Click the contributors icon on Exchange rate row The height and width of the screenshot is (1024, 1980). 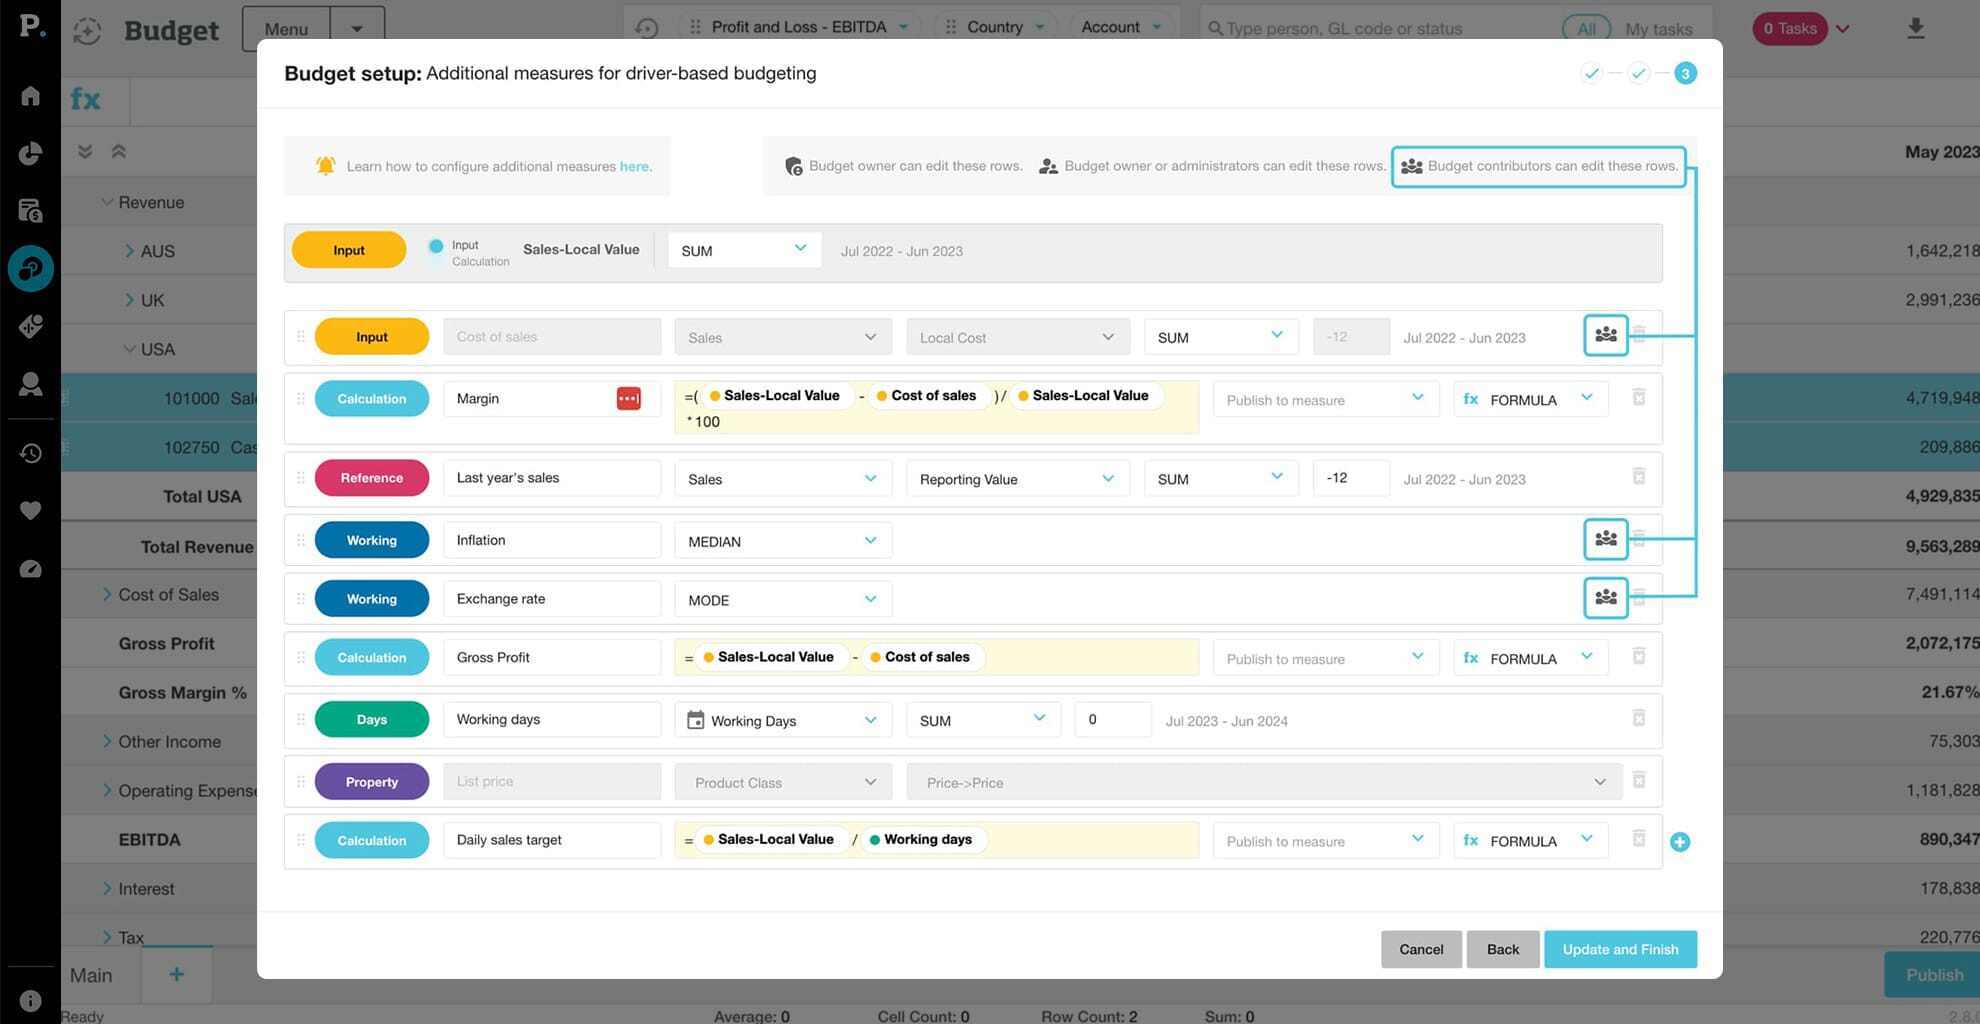[1605, 598]
